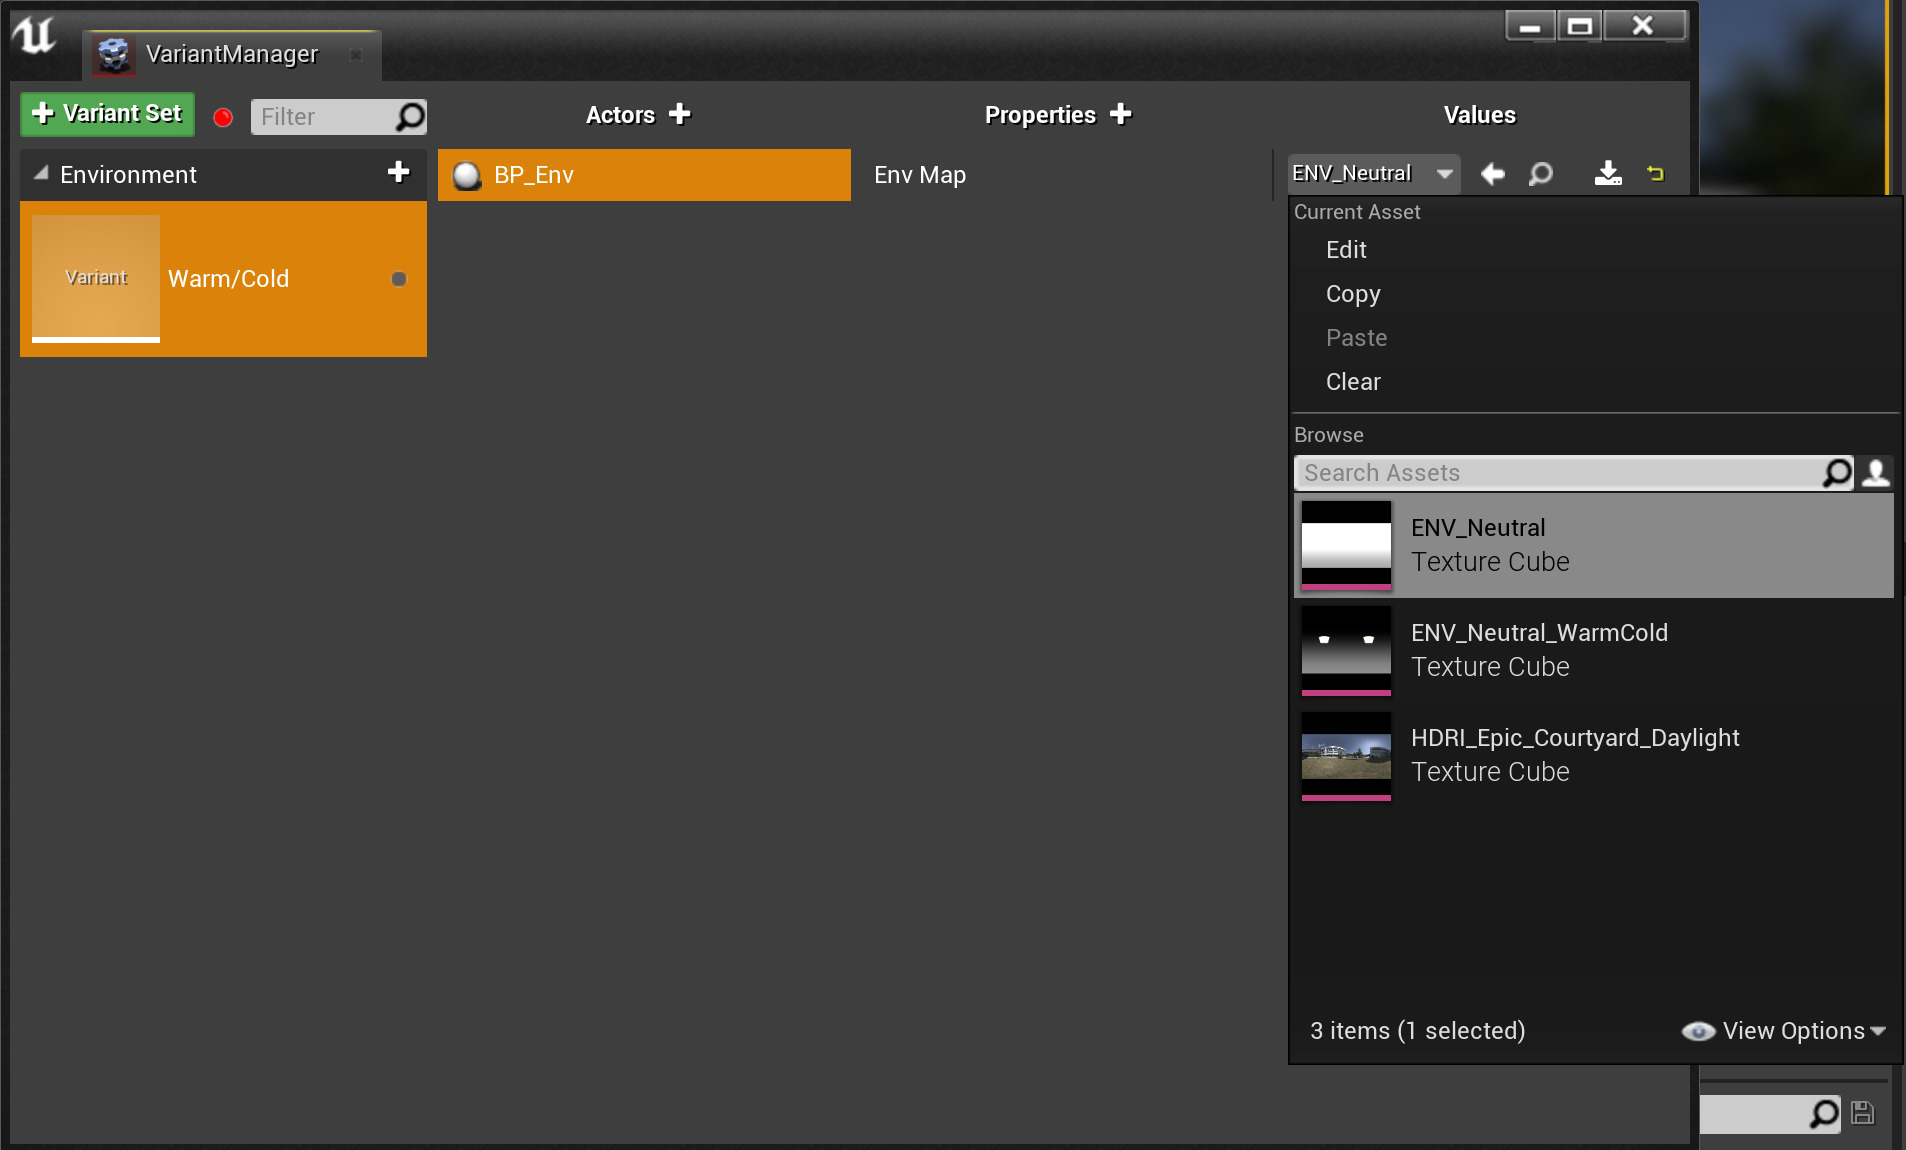
Task: Add a variant to the Environment set
Action: click(398, 173)
